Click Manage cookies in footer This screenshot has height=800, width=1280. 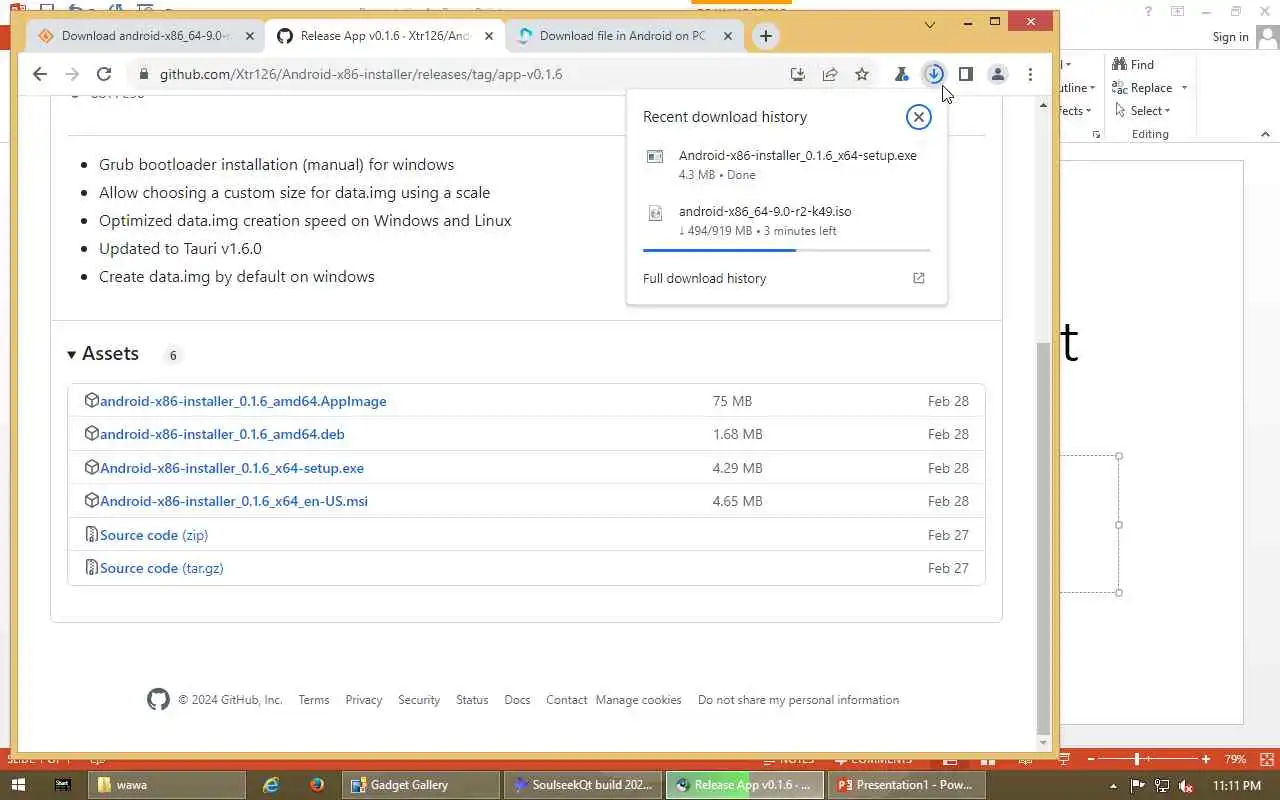(x=639, y=700)
